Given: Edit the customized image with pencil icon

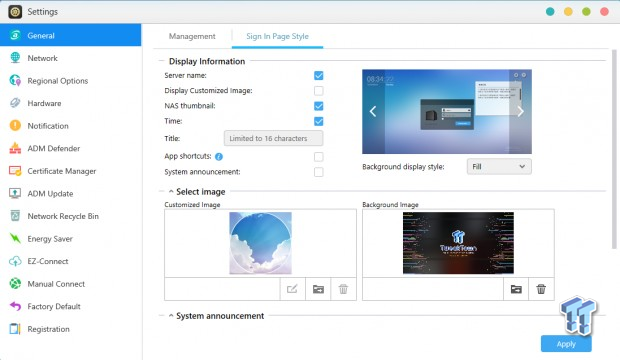Looking at the screenshot, I should point(292,289).
